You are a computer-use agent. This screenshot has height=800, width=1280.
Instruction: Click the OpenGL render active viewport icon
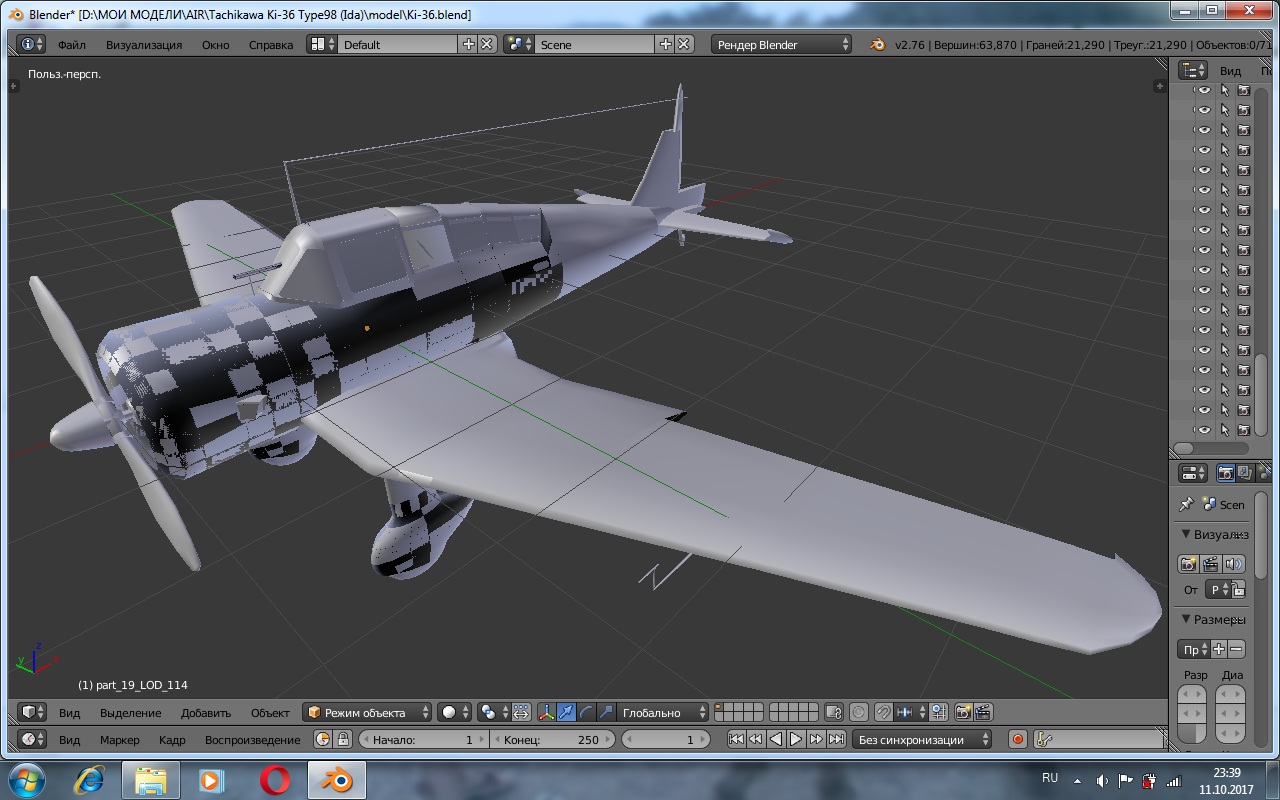[x=964, y=713]
